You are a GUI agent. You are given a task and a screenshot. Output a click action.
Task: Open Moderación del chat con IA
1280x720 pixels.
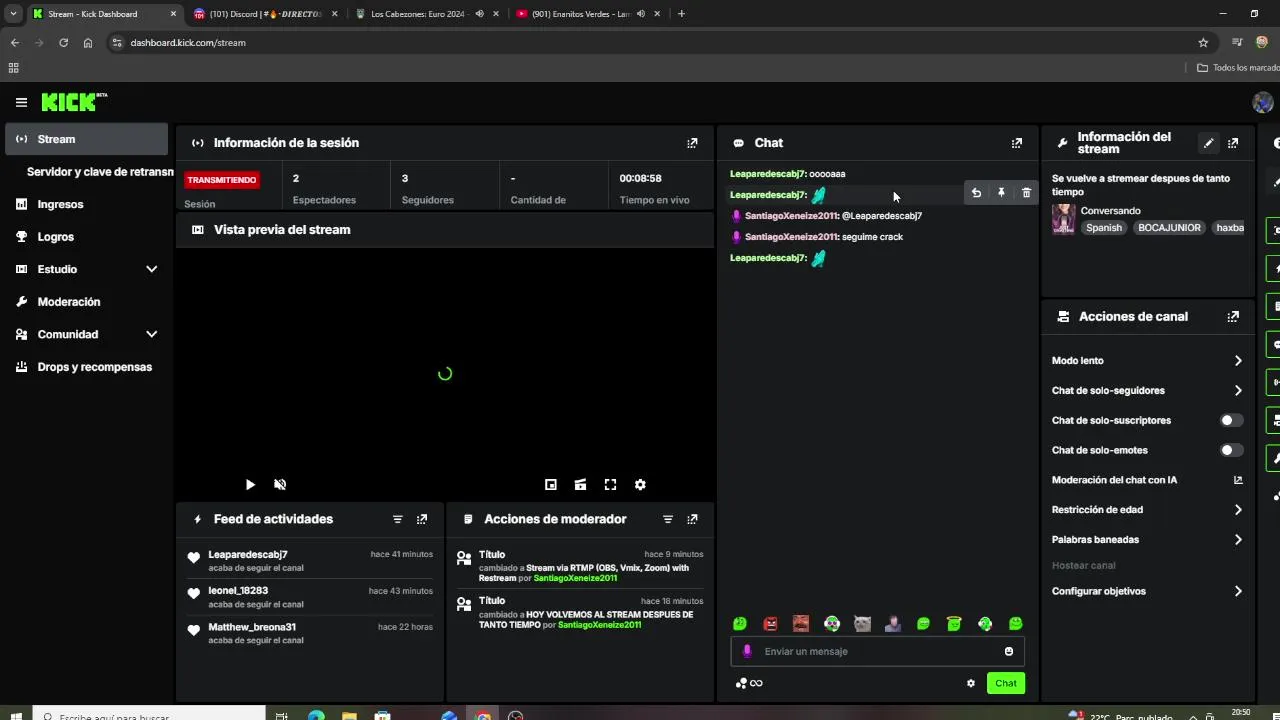[x=1147, y=480]
